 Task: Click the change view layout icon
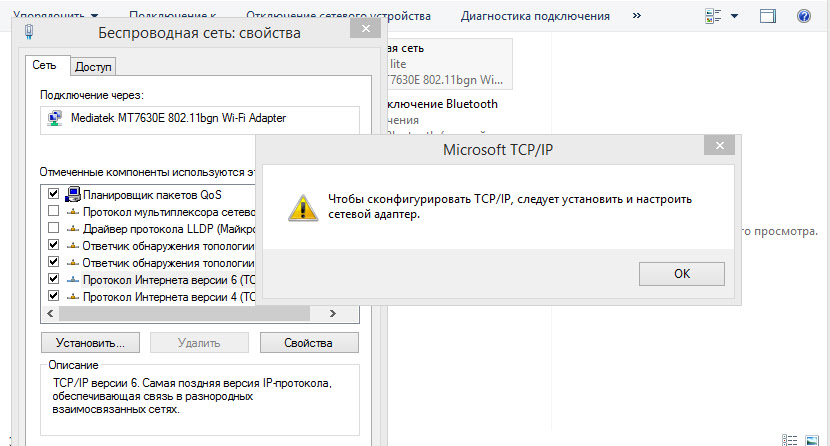[713, 17]
